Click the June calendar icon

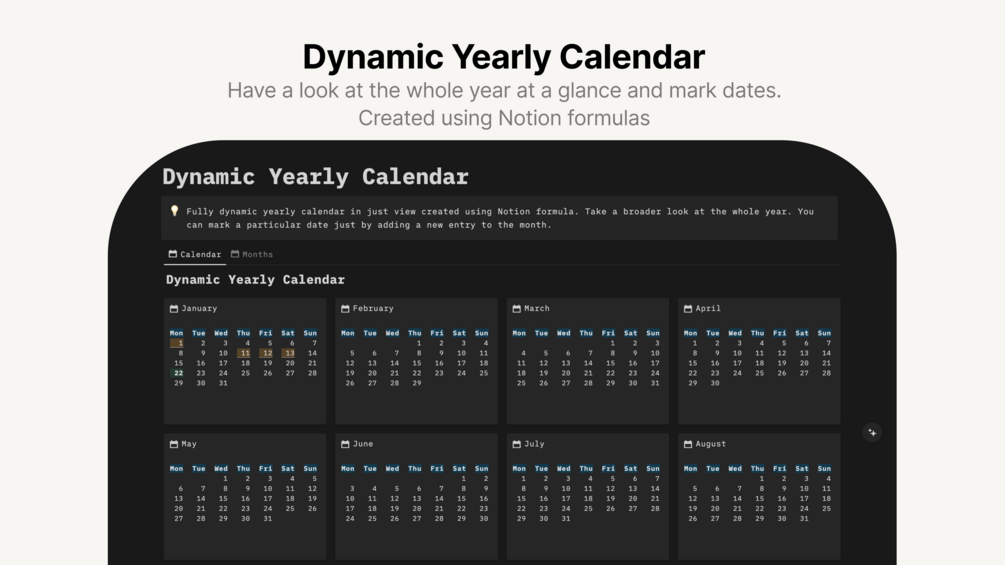click(x=345, y=444)
